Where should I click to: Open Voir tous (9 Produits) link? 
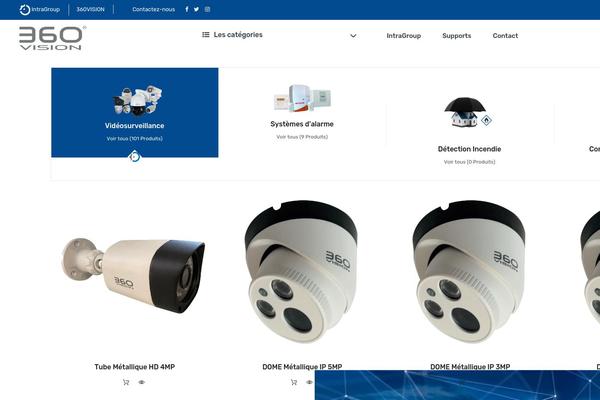302,137
